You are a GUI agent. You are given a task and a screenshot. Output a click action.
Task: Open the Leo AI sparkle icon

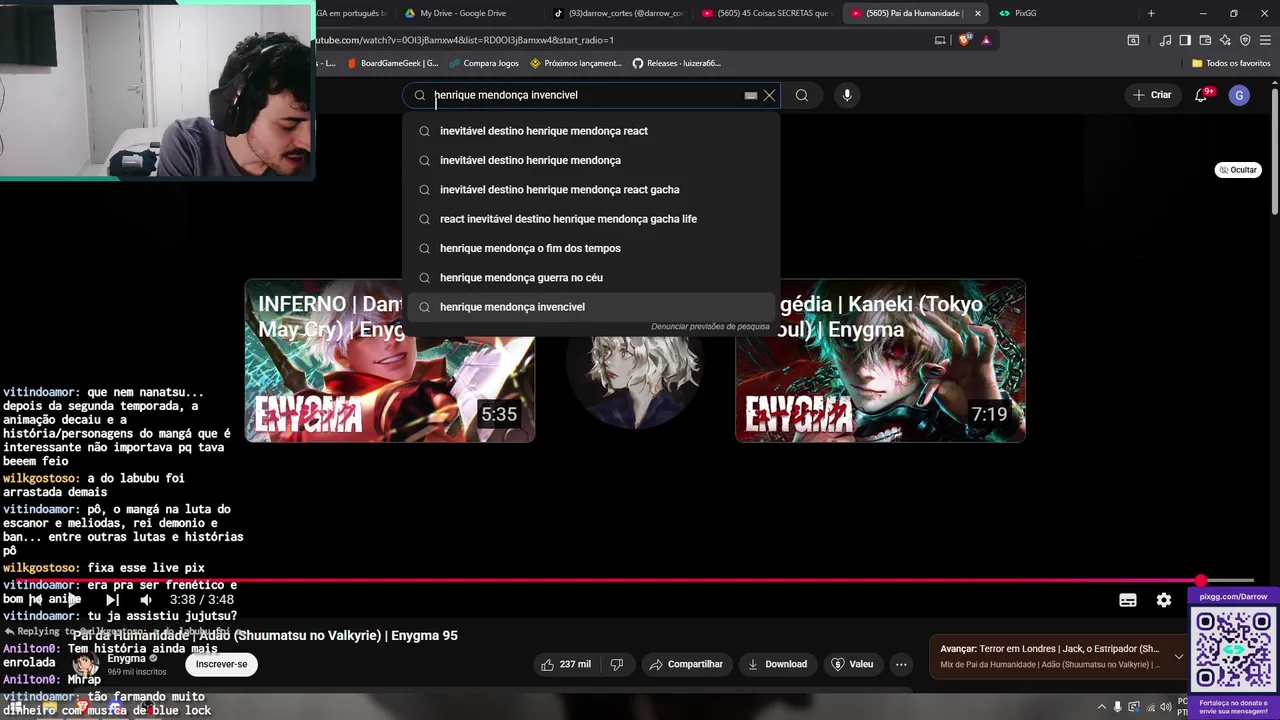coord(1225,40)
